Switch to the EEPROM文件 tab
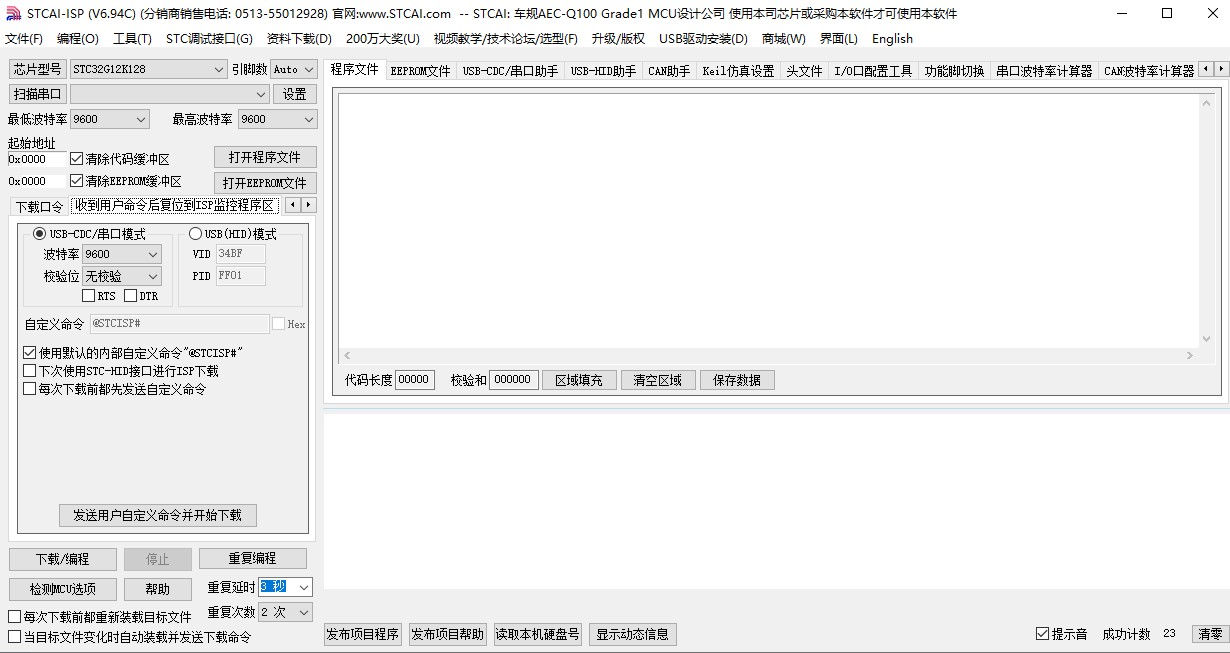 pos(420,71)
